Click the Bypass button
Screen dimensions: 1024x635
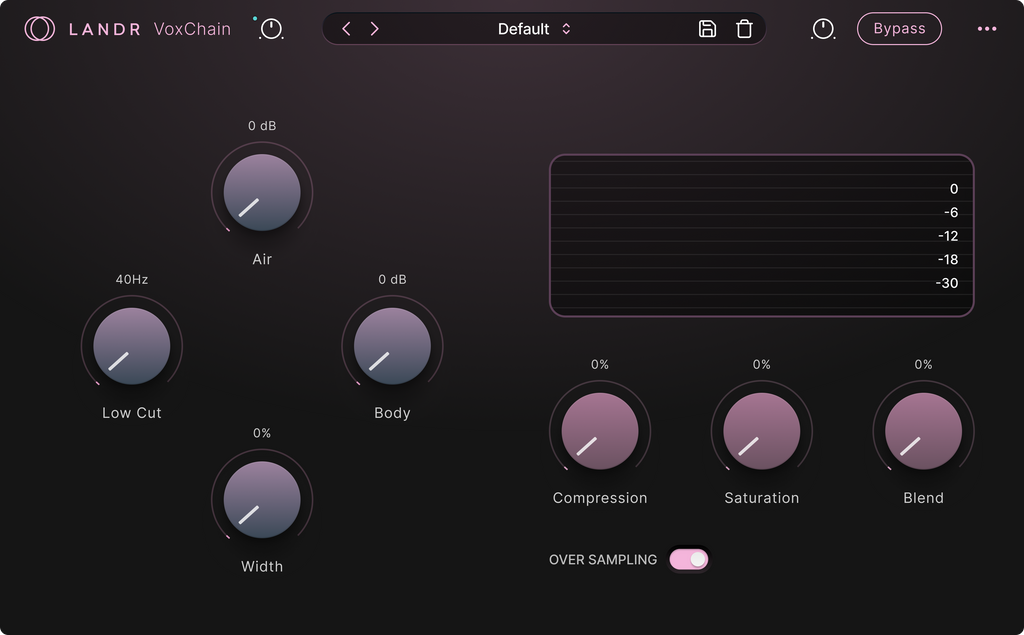899,29
